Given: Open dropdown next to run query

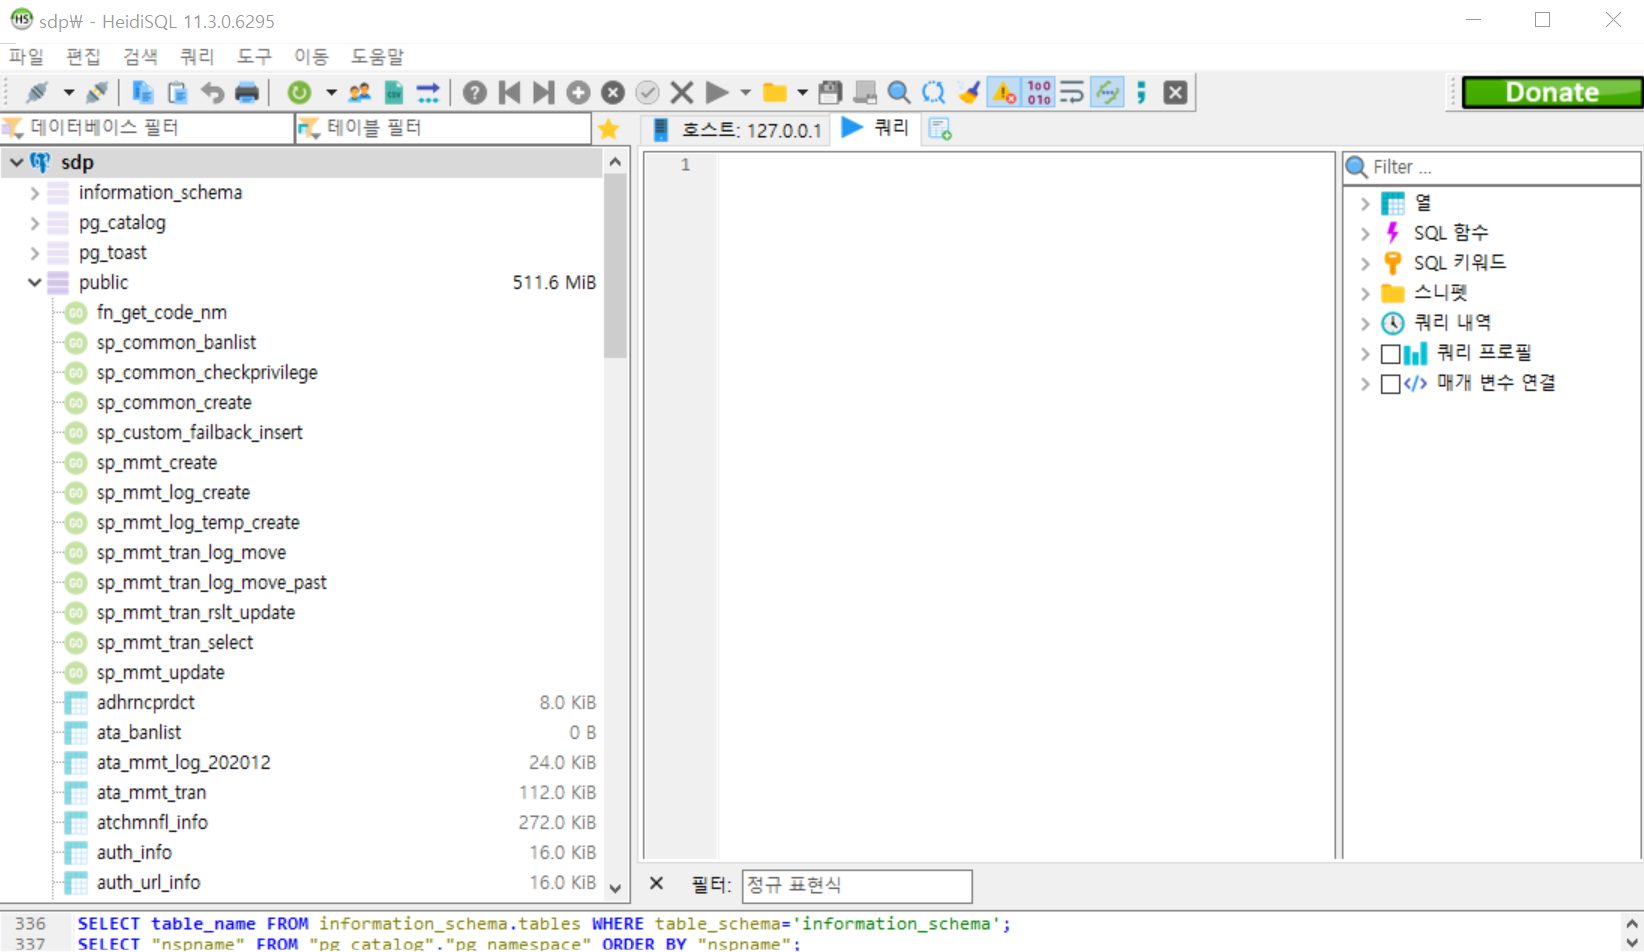Looking at the screenshot, I should (745, 93).
